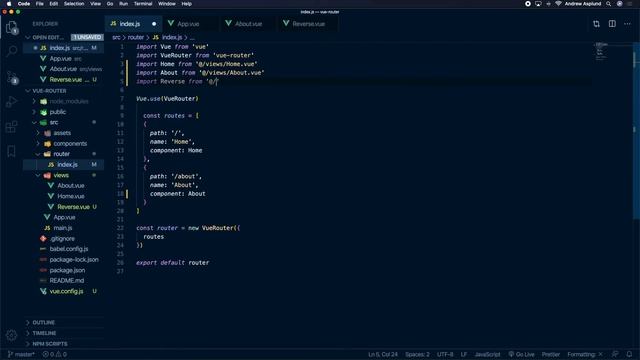This screenshot has width=640, height=360.
Task: Open the Extensions view
Action: point(12,127)
